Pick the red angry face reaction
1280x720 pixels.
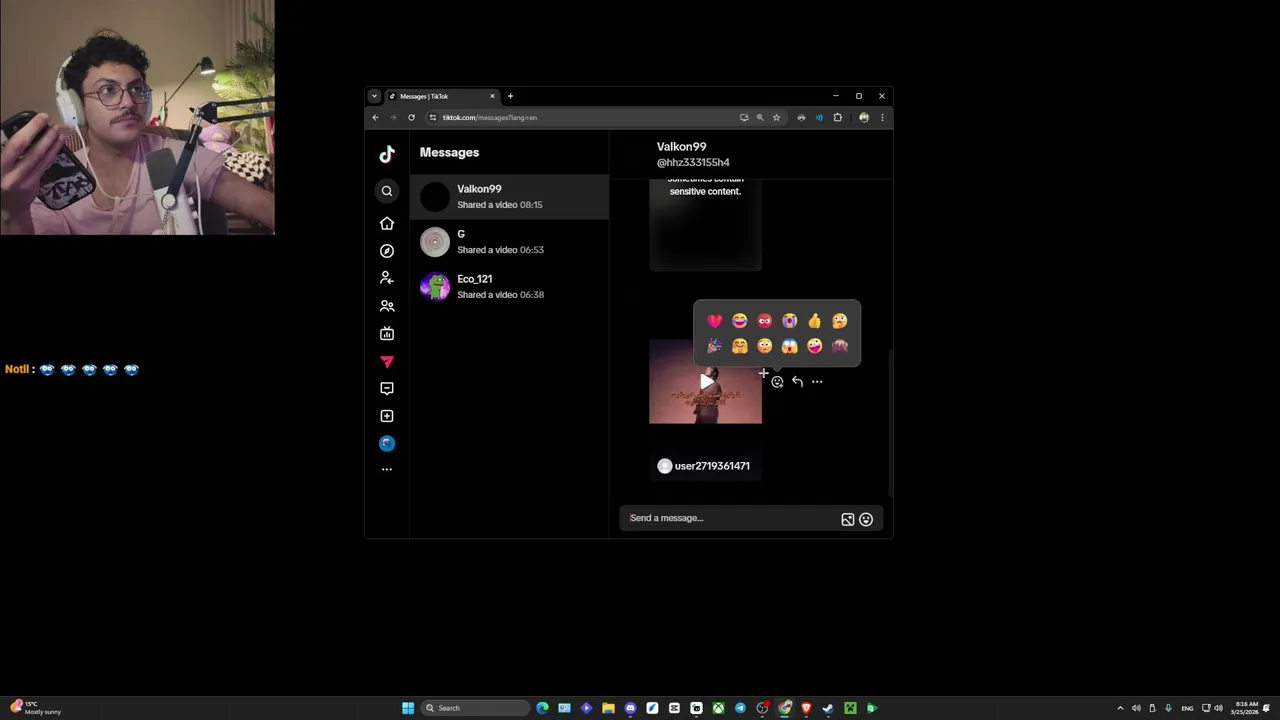(764, 321)
